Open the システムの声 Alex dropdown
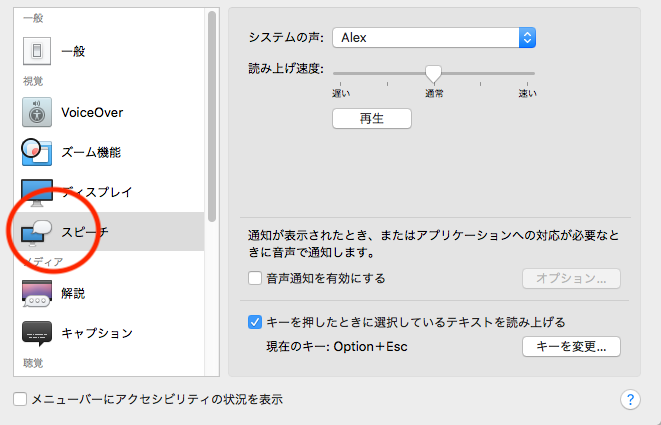The width and height of the screenshot is (661, 425). click(x=434, y=38)
